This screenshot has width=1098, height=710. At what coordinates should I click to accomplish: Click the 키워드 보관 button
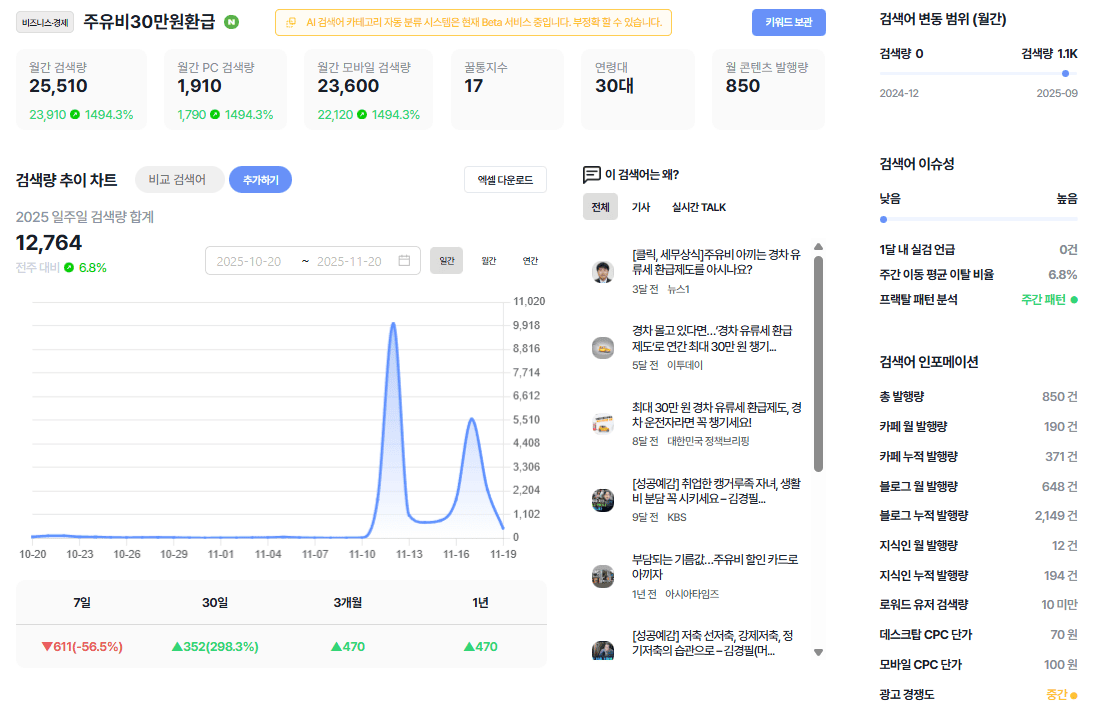(788, 22)
